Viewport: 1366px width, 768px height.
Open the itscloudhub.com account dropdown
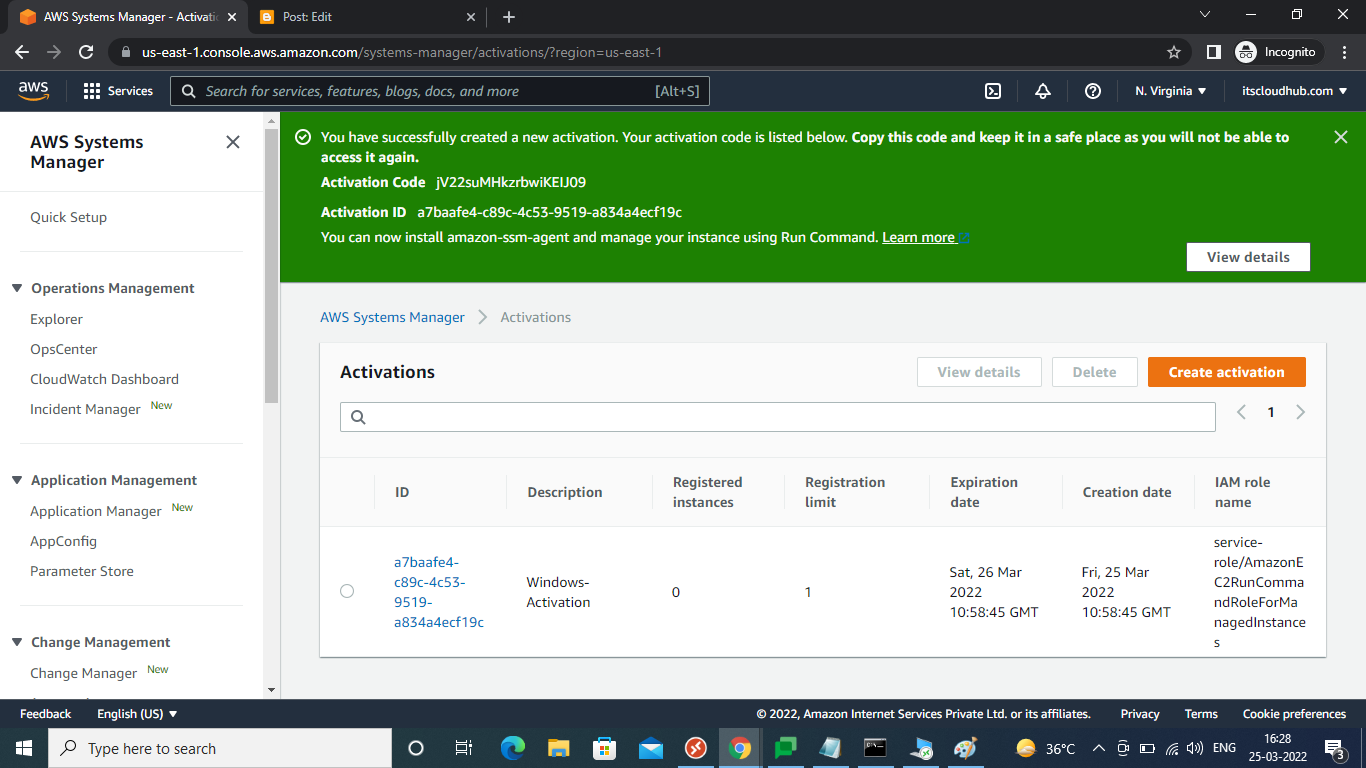[1293, 91]
